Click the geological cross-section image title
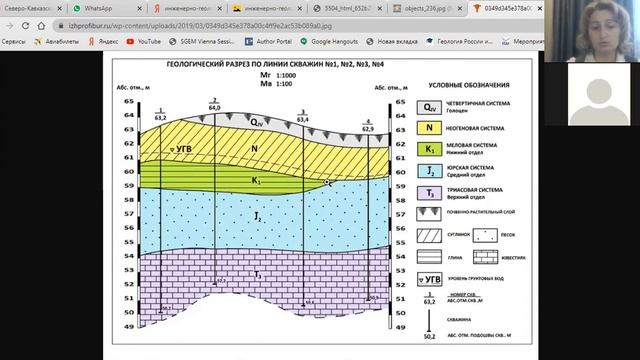The image size is (640, 360). (275, 64)
